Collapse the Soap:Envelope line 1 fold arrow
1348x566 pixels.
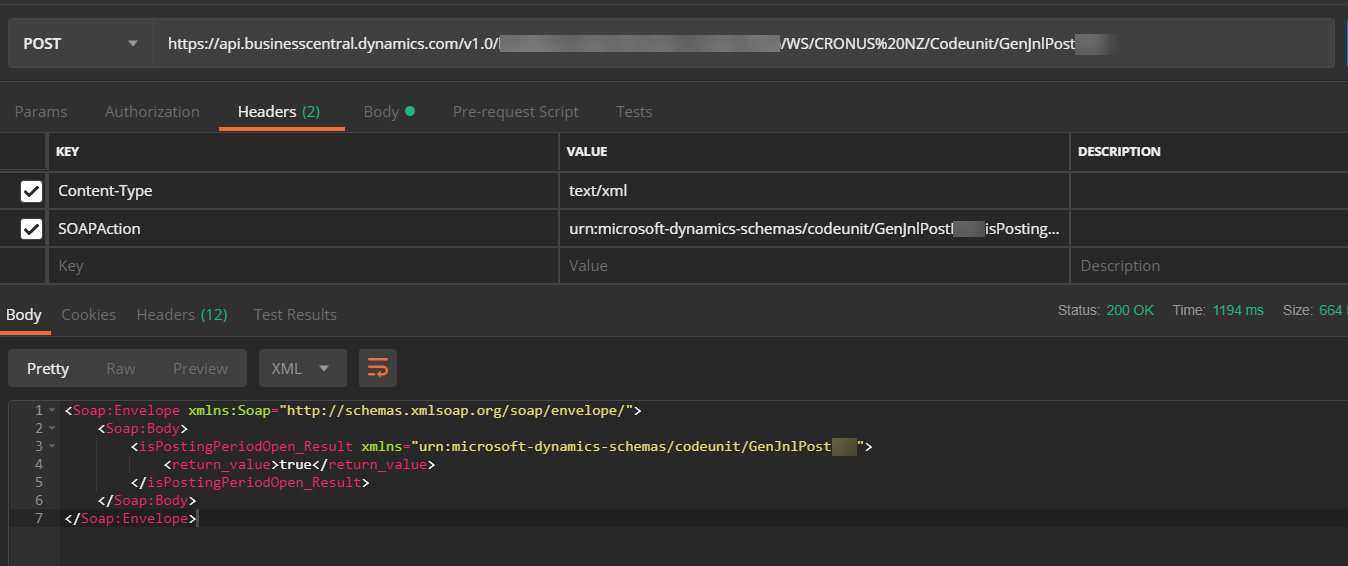[x=52, y=411]
